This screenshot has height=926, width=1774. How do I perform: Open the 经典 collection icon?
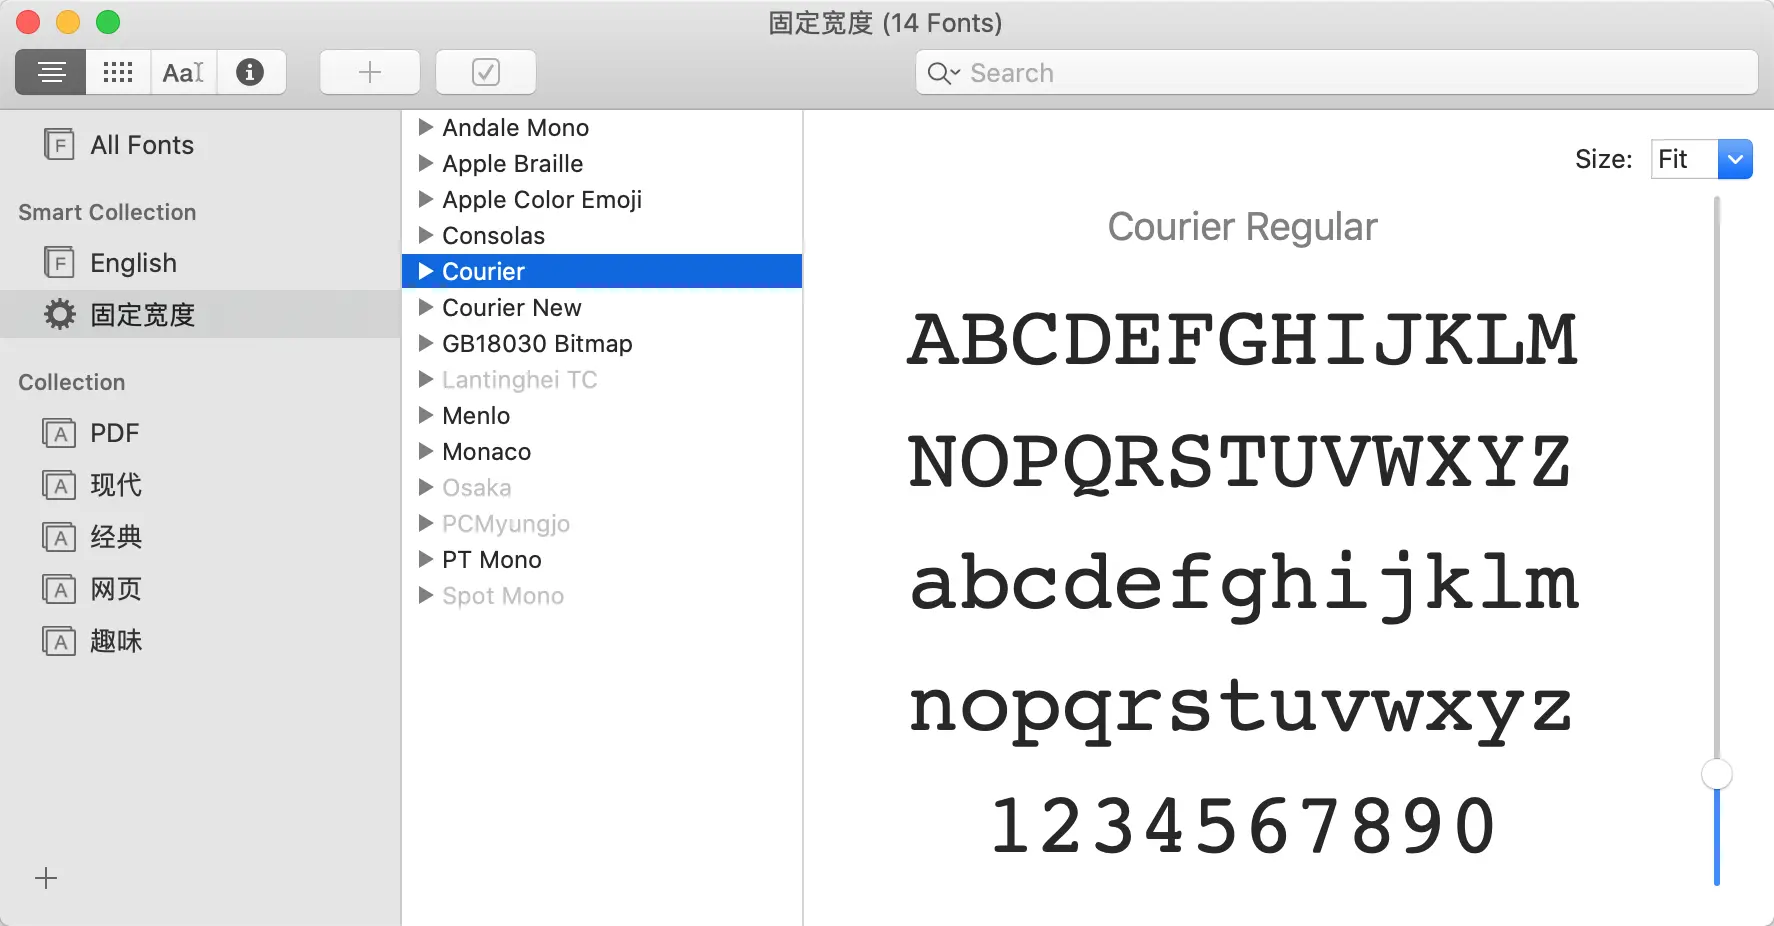click(x=59, y=537)
